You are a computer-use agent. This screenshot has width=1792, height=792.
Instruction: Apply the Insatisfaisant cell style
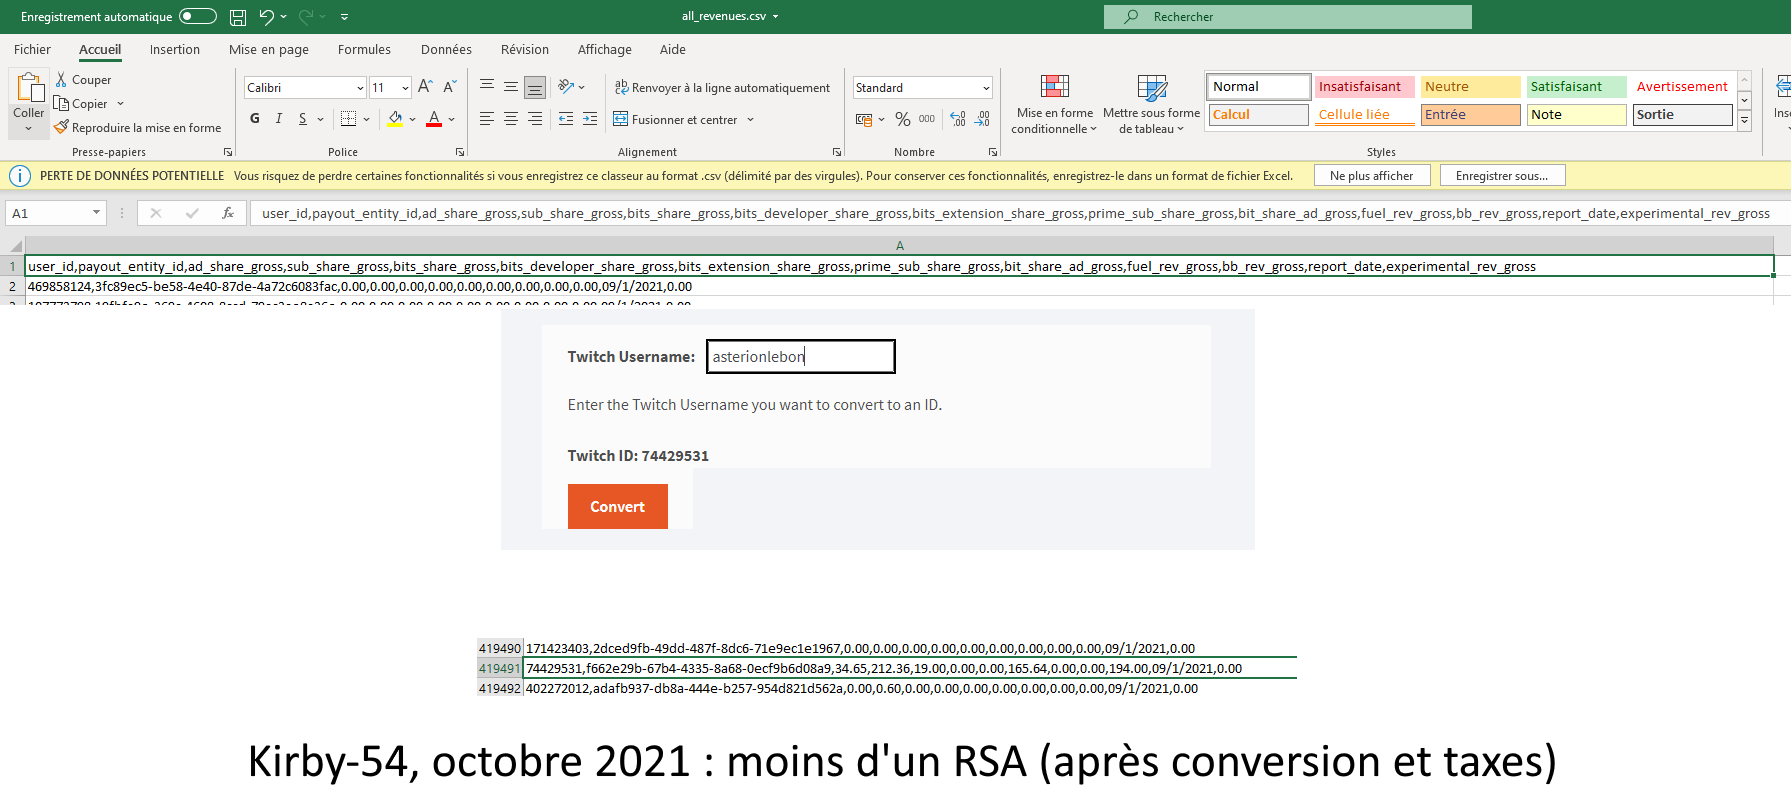[x=1364, y=87]
